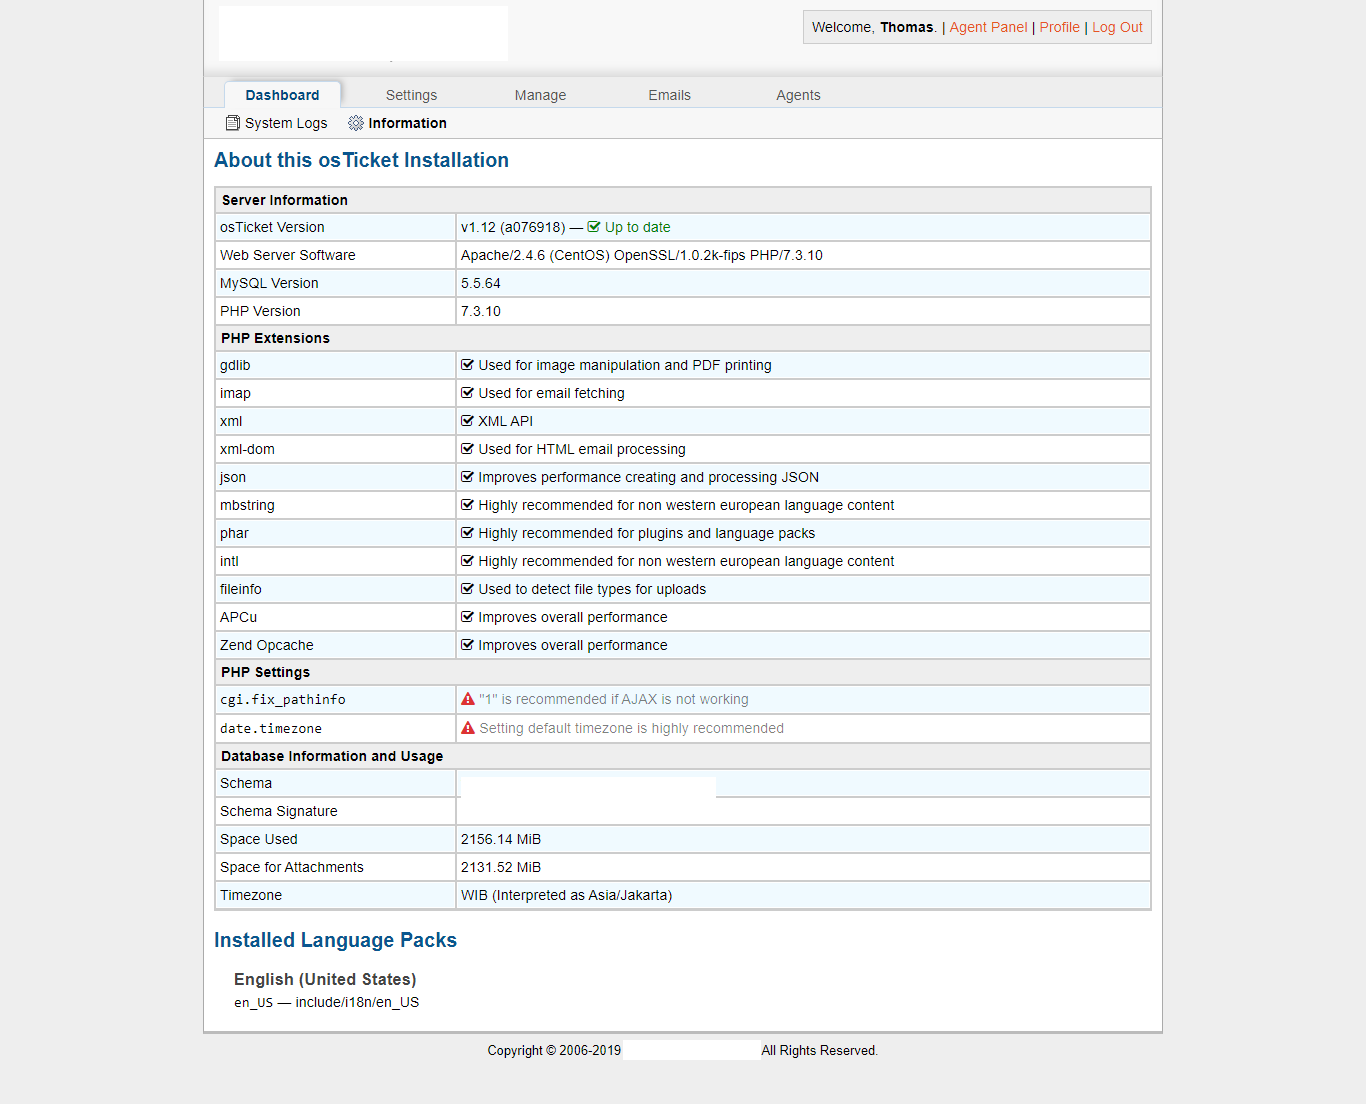This screenshot has height=1104, width=1366.
Task: Click the check icon in APCu row
Action: 467,617
